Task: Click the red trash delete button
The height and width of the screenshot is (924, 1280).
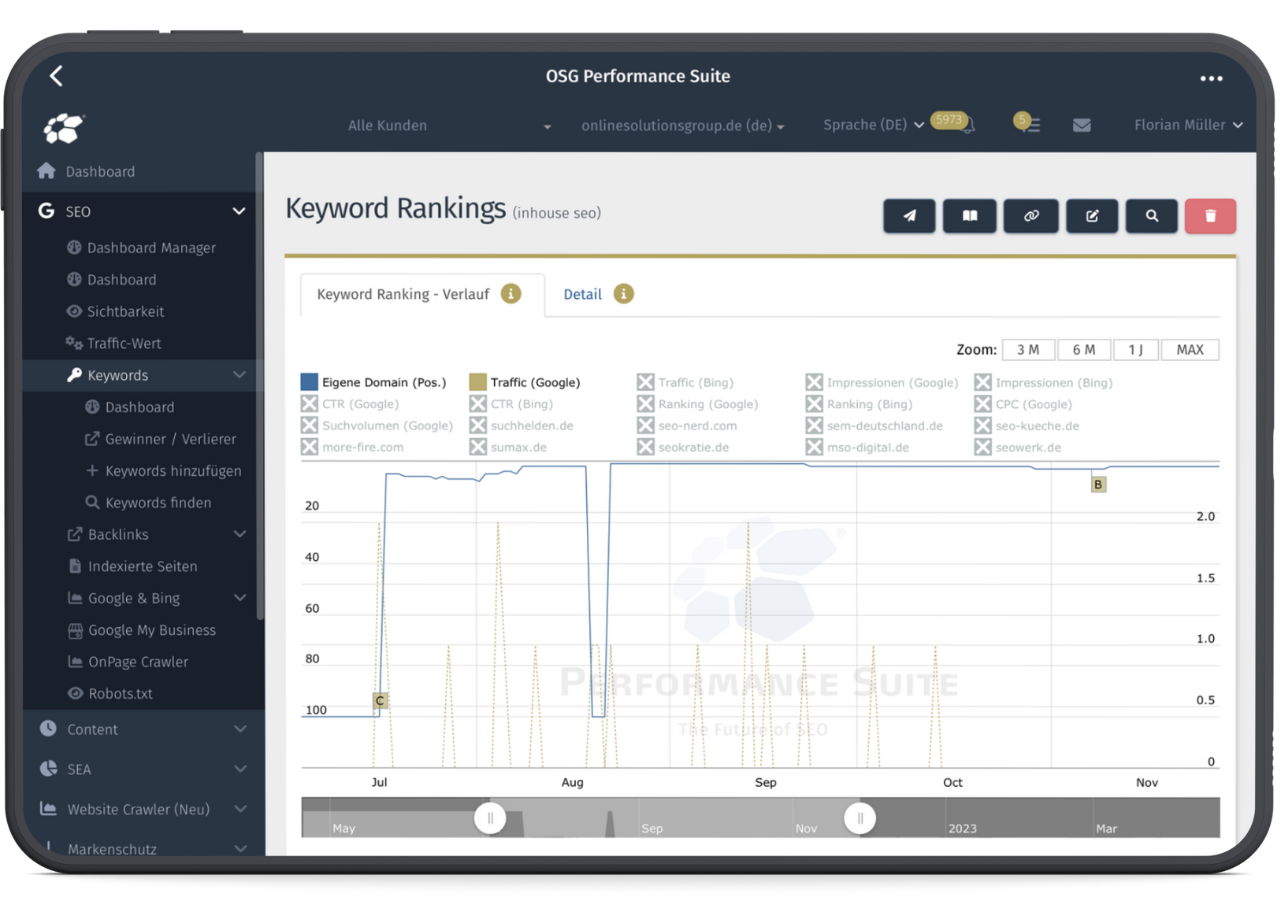Action: tap(1210, 216)
